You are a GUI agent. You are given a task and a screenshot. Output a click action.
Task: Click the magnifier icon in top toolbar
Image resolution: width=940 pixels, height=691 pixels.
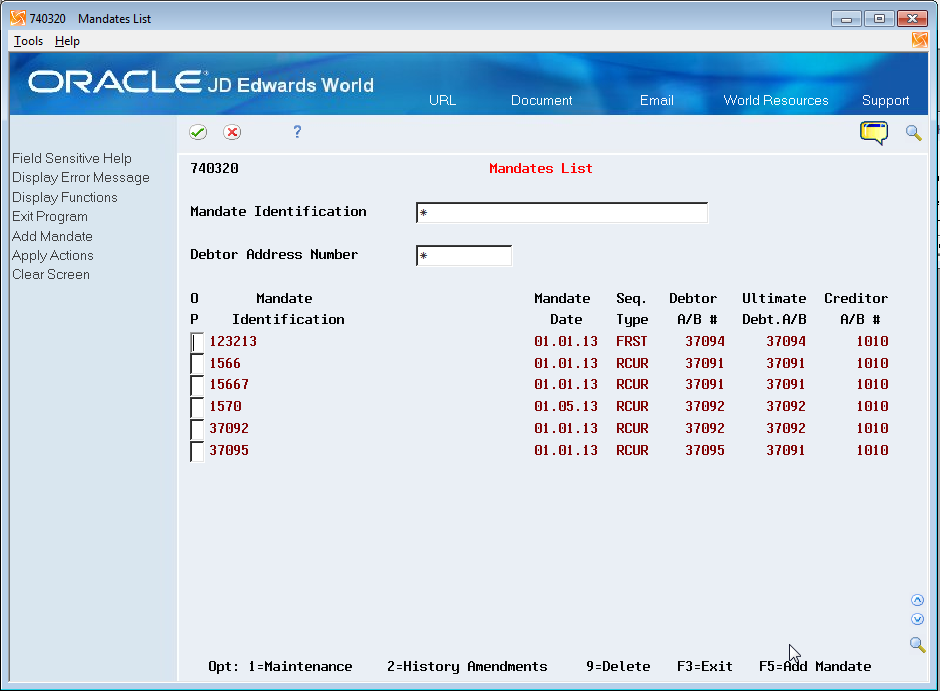click(914, 132)
